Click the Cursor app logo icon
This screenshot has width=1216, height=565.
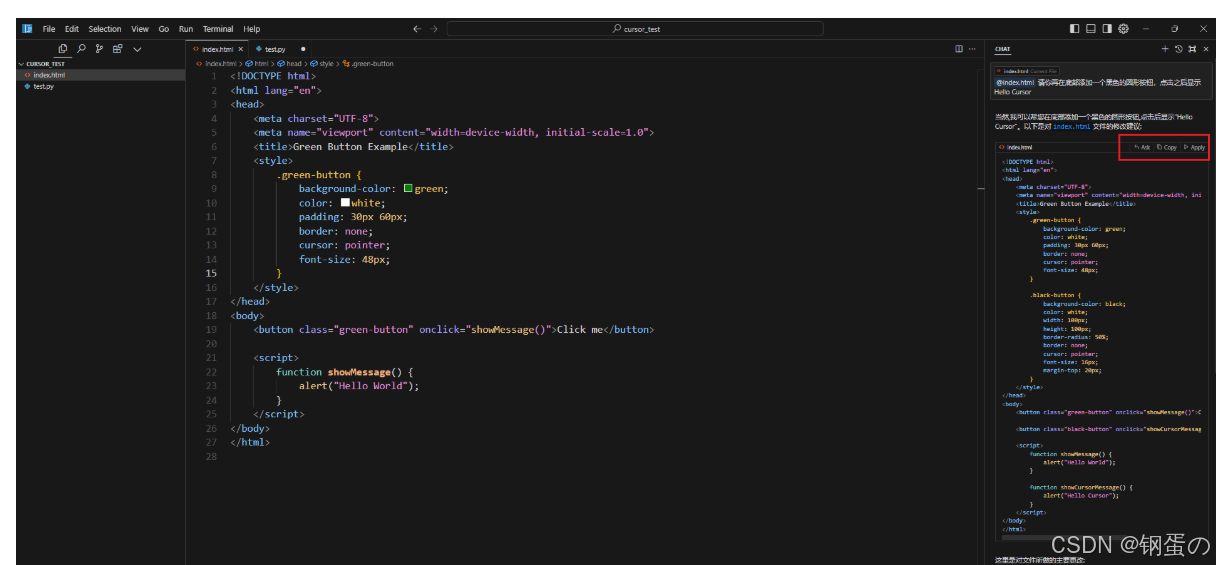click(x=27, y=29)
